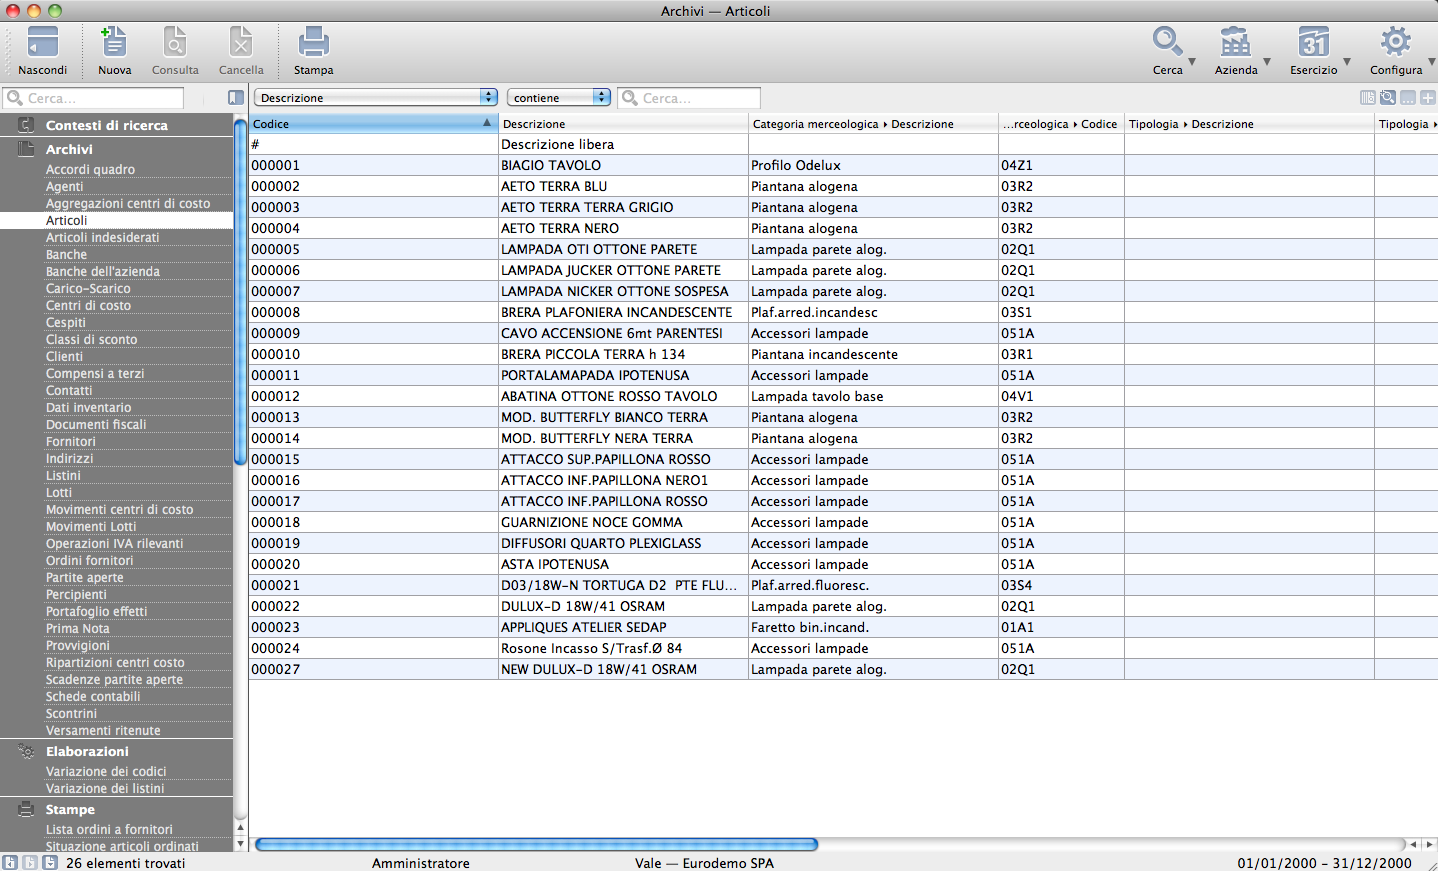Click the Esercizio calendar icon
1438x871 pixels.
(x=1313, y=44)
